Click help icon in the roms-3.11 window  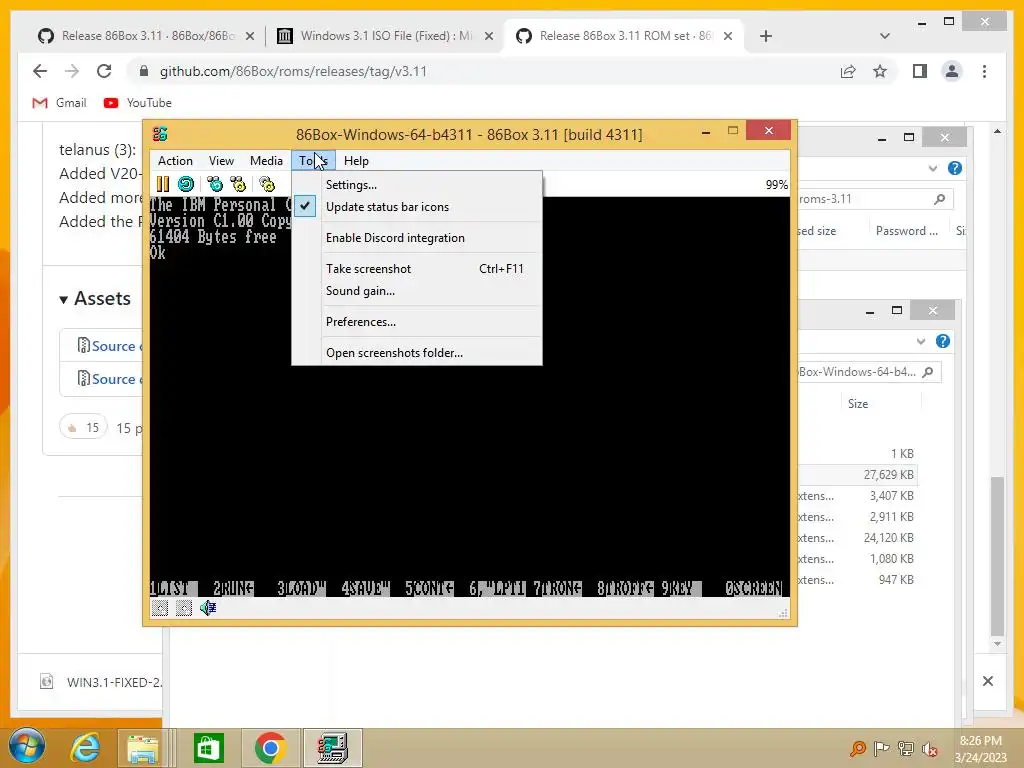click(x=955, y=168)
